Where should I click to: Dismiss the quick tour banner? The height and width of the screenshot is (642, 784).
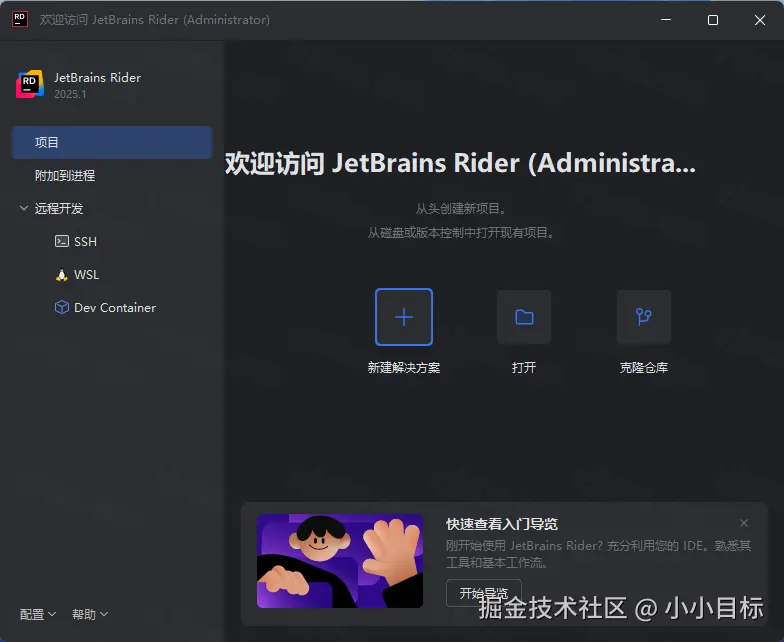pos(744,523)
